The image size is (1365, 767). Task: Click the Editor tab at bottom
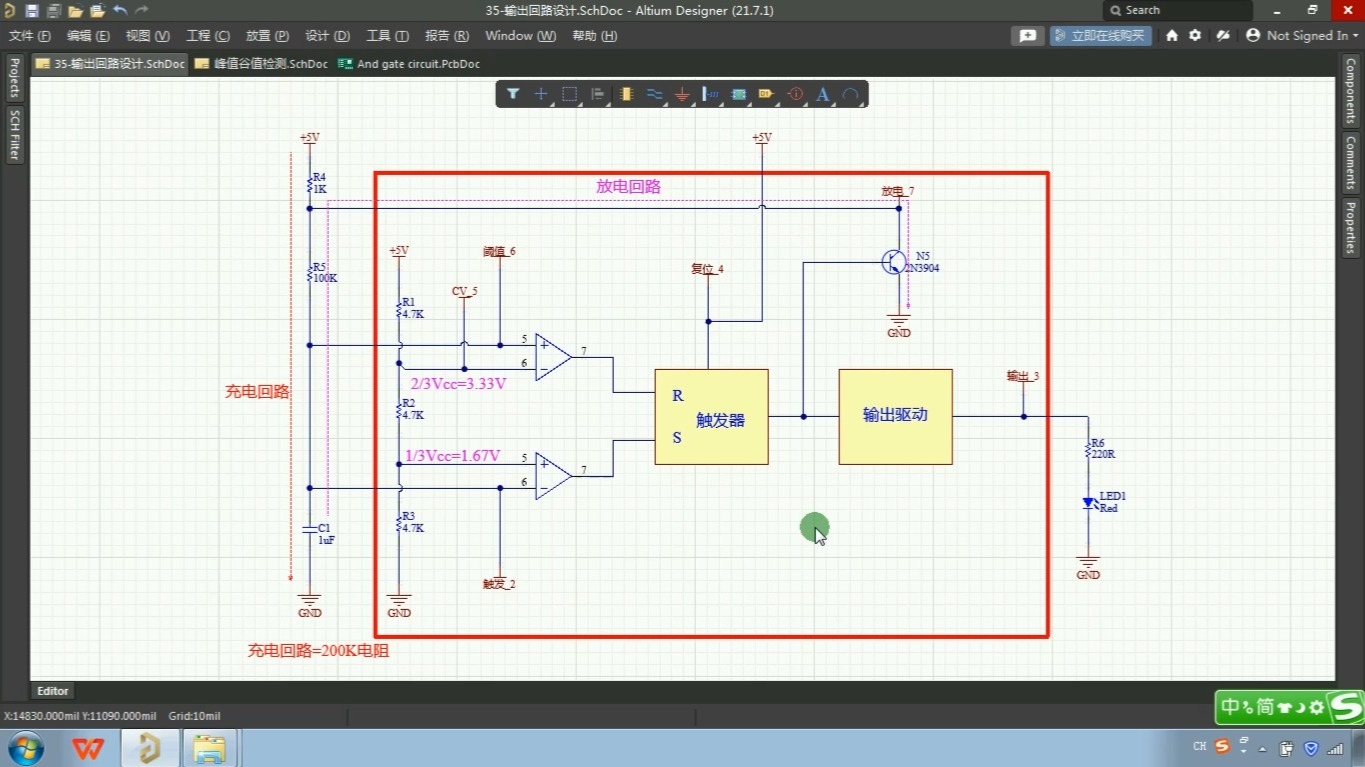pos(53,691)
